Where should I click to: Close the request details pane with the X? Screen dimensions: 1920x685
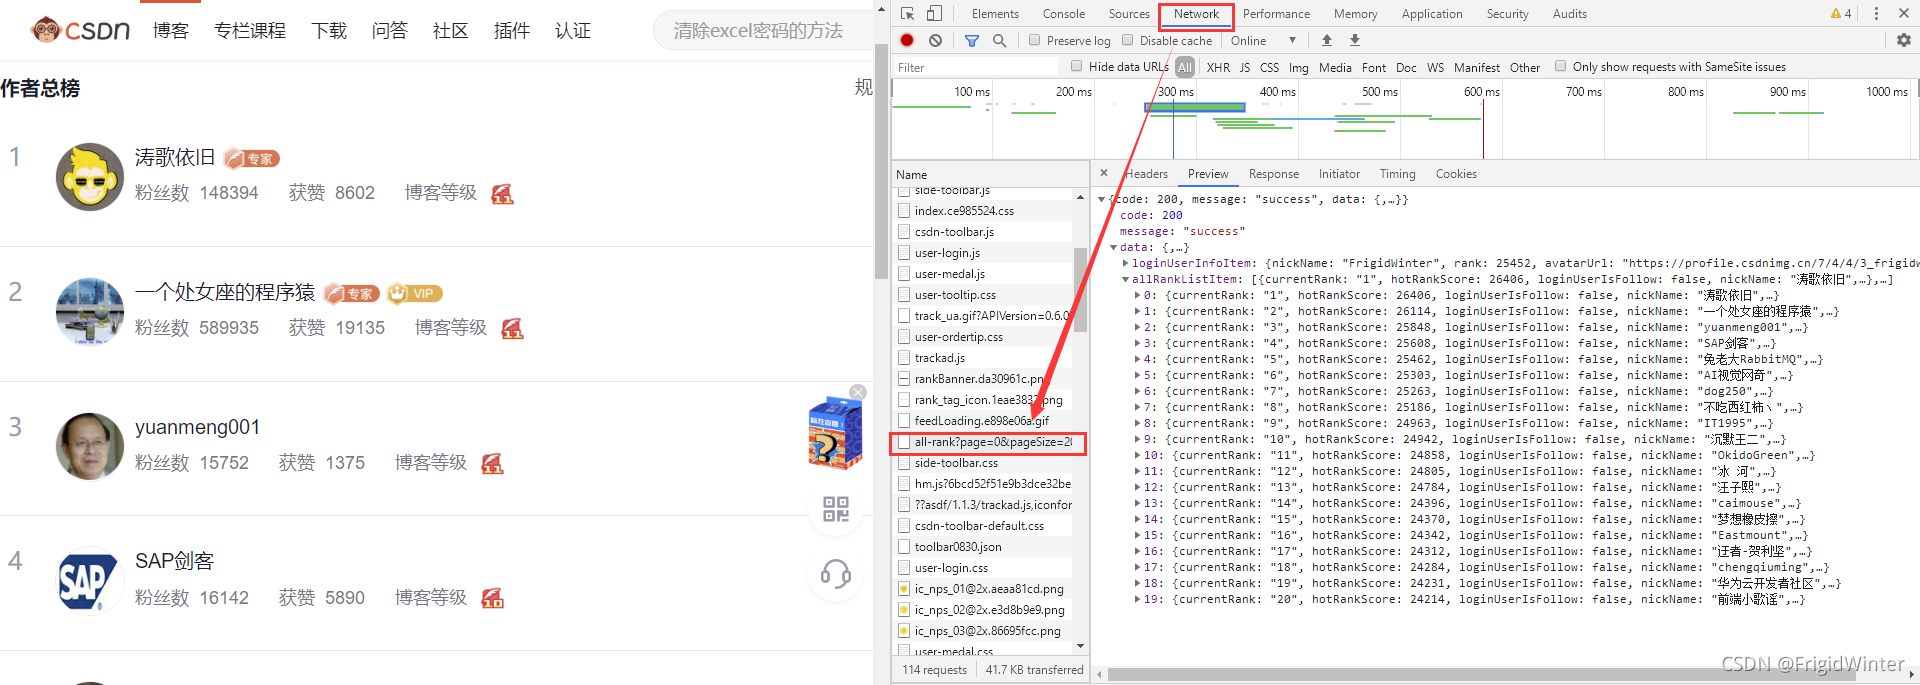pos(1104,173)
